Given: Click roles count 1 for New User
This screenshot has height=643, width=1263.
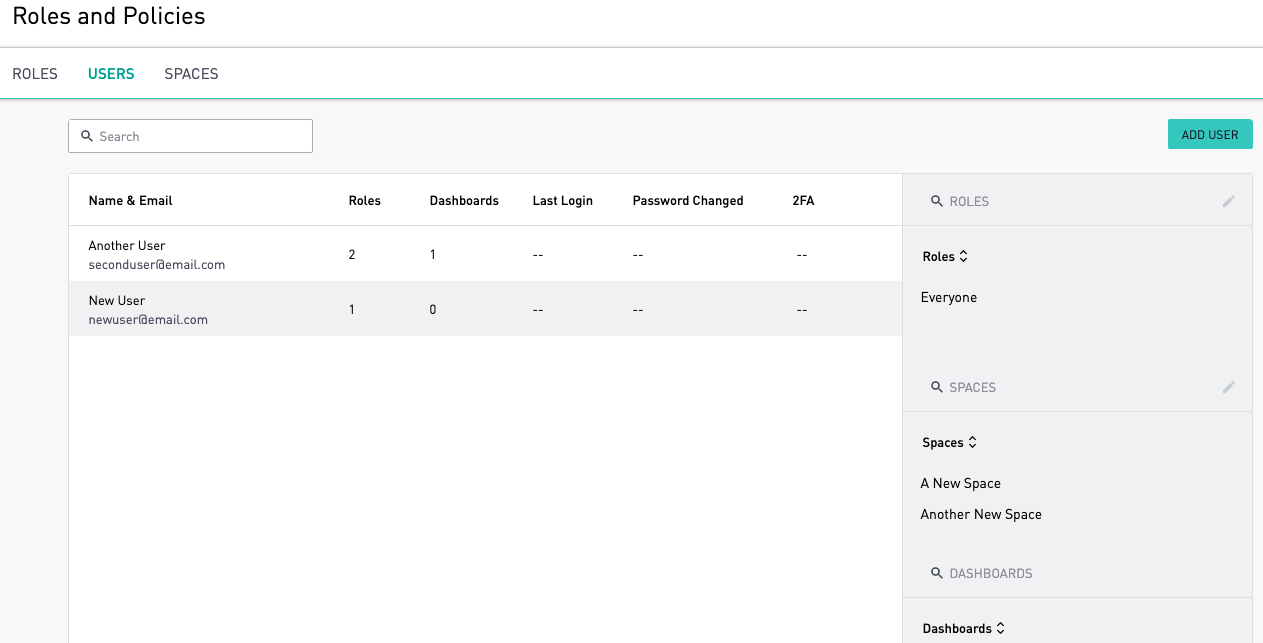Looking at the screenshot, I should (352, 310).
